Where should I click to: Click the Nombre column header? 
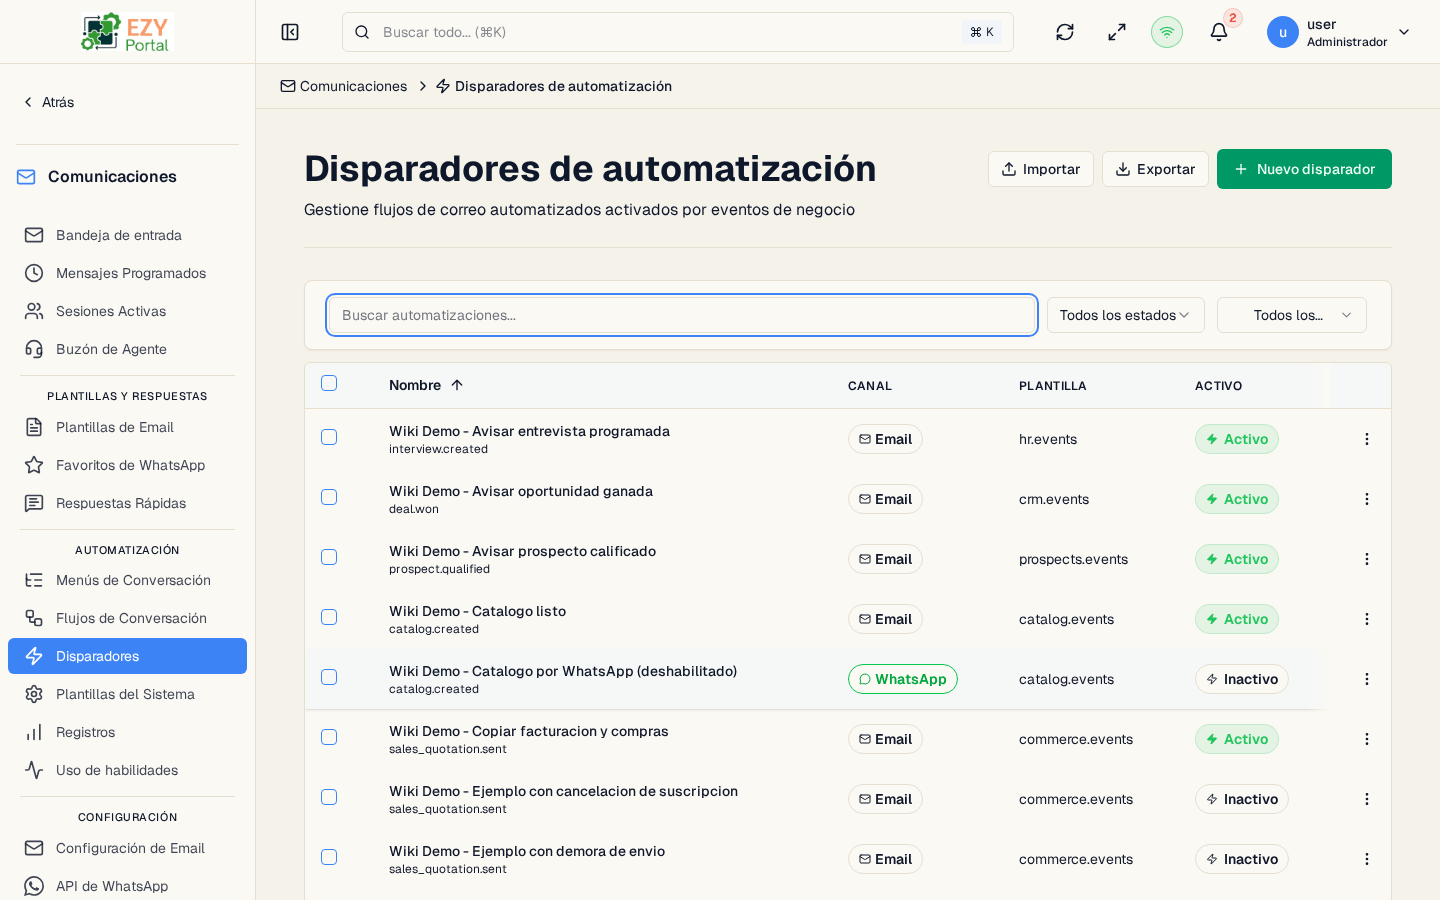425,385
